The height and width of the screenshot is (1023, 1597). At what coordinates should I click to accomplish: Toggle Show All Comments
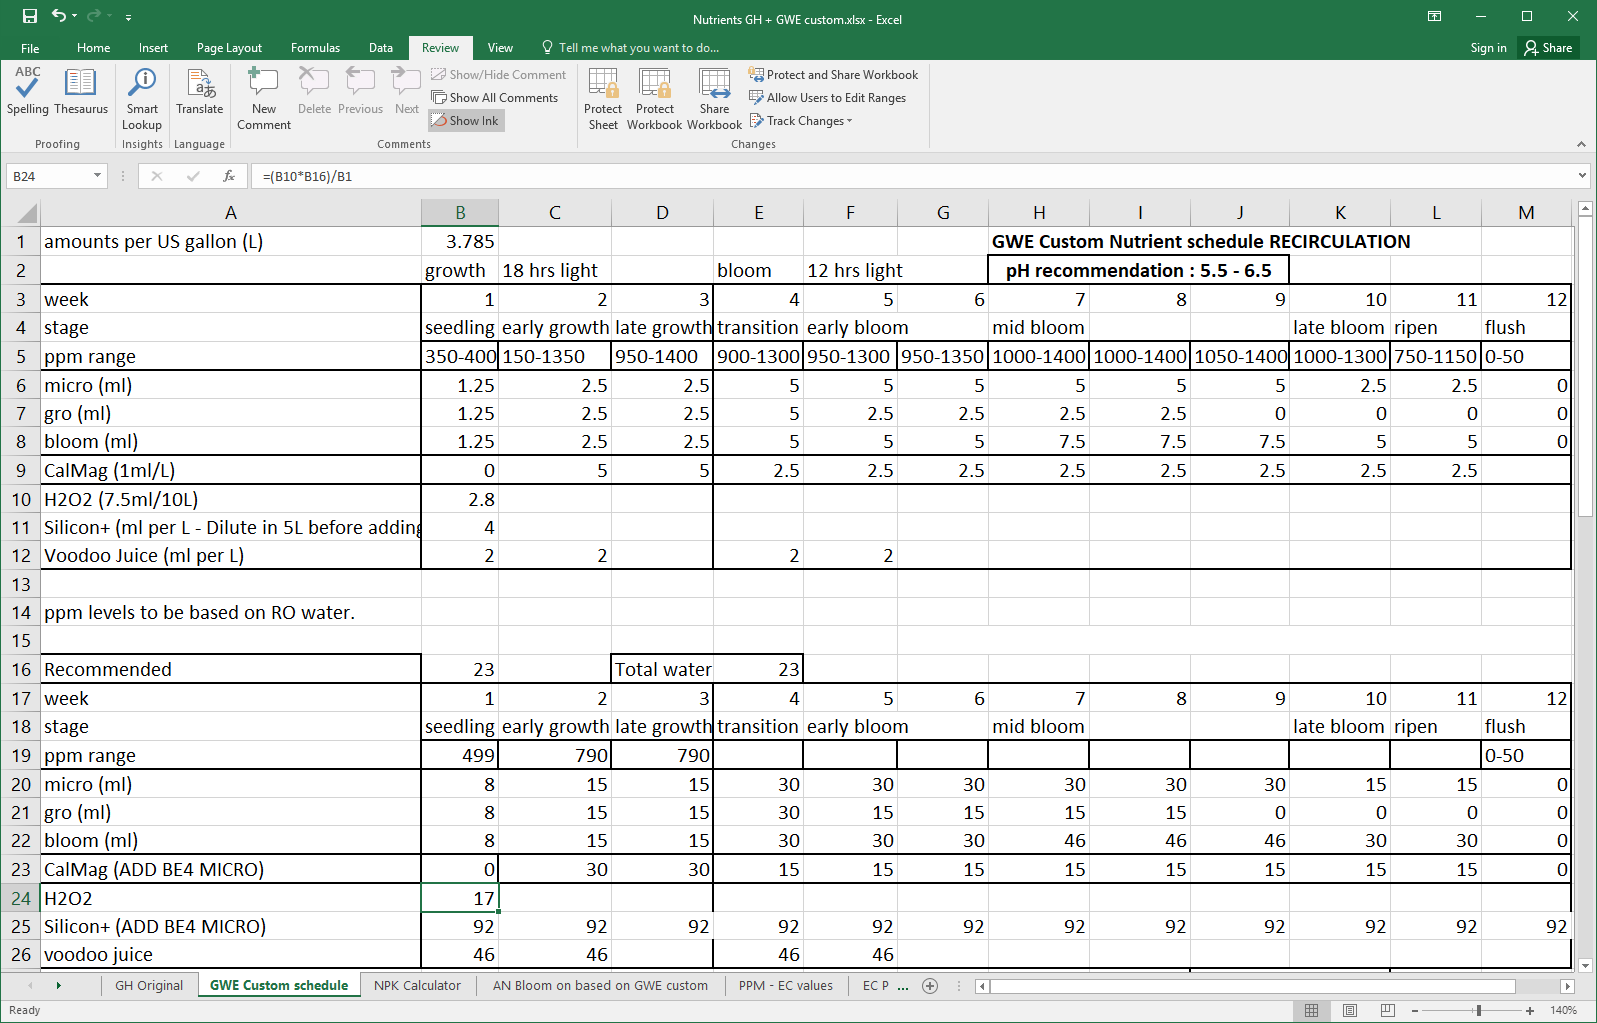pos(494,98)
